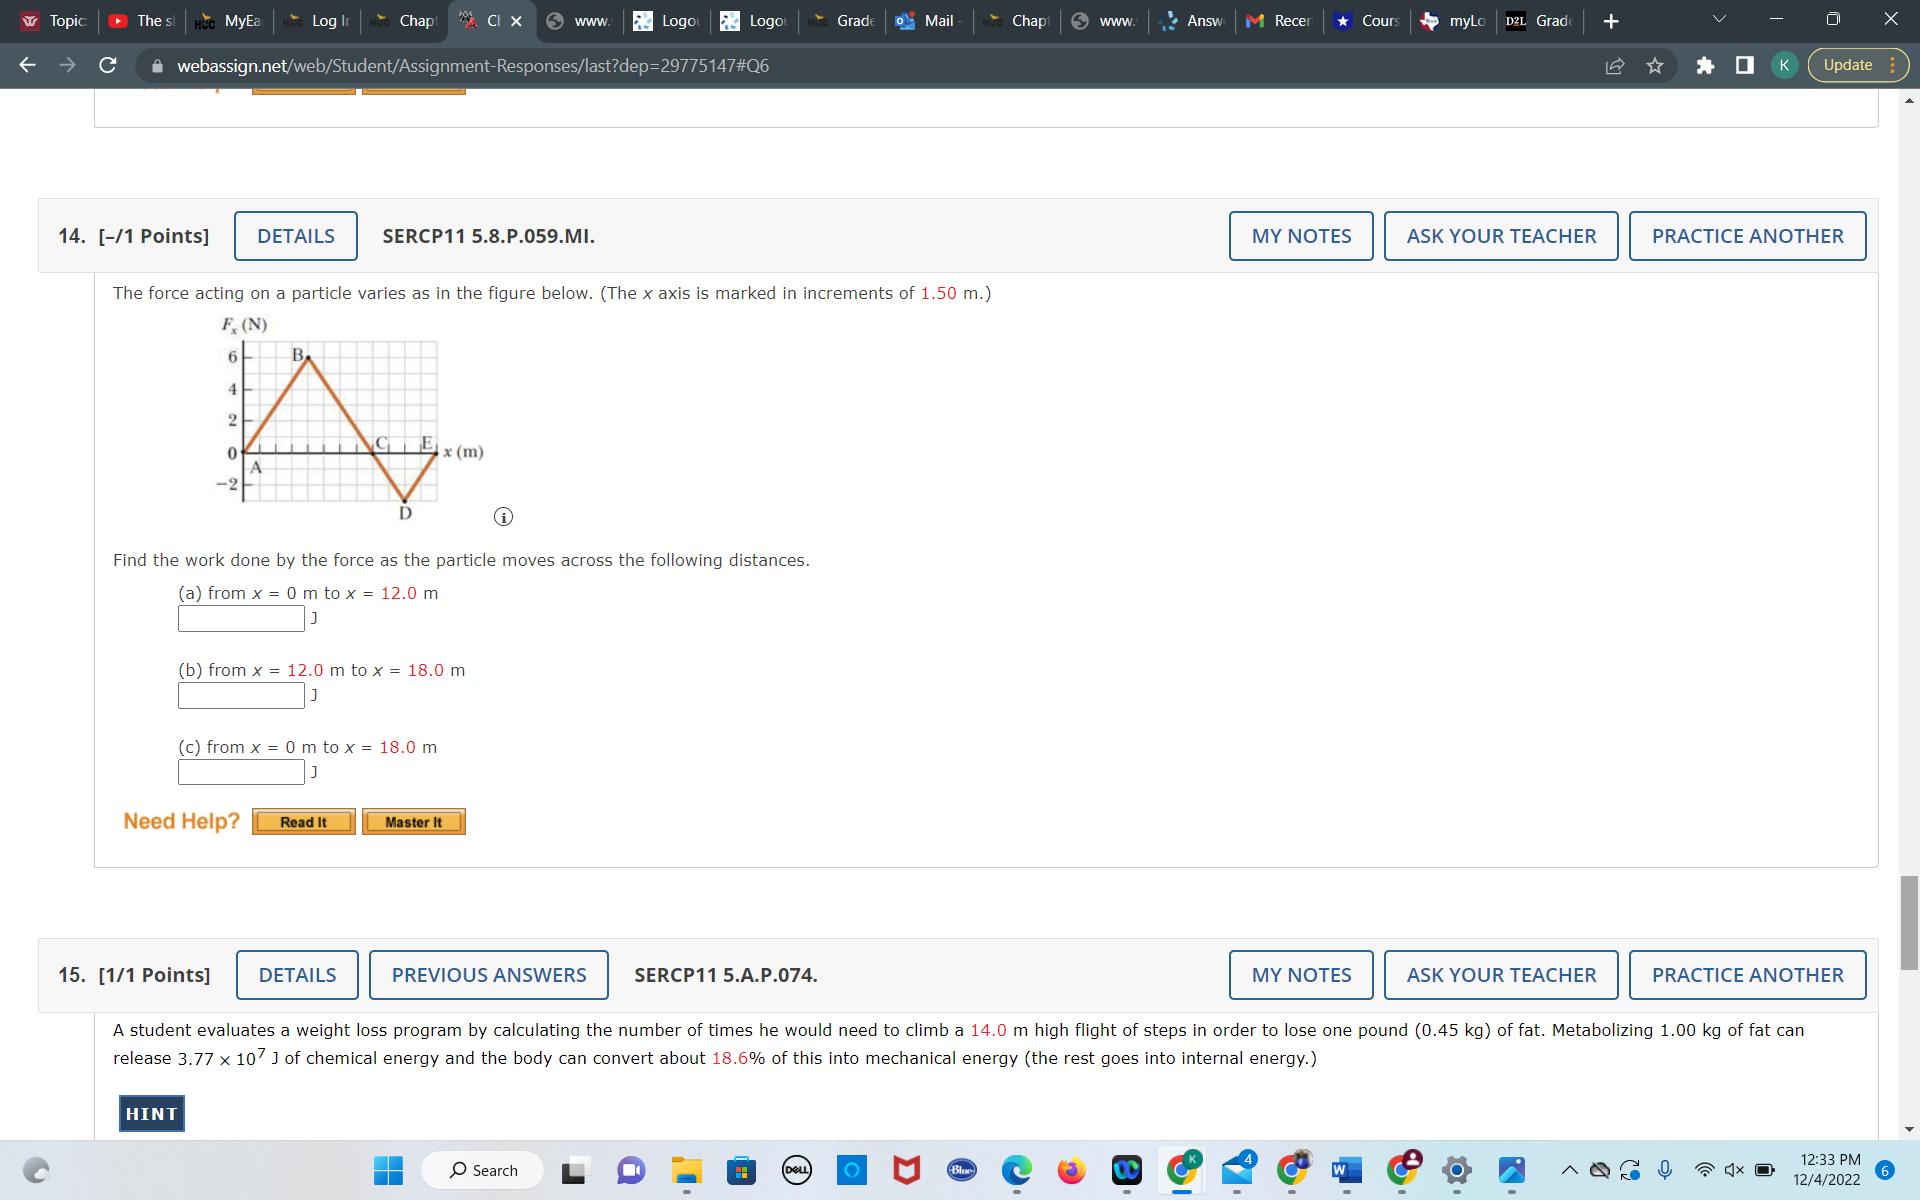Click the PREVIOUS ANSWERS button for question 15

coord(488,975)
